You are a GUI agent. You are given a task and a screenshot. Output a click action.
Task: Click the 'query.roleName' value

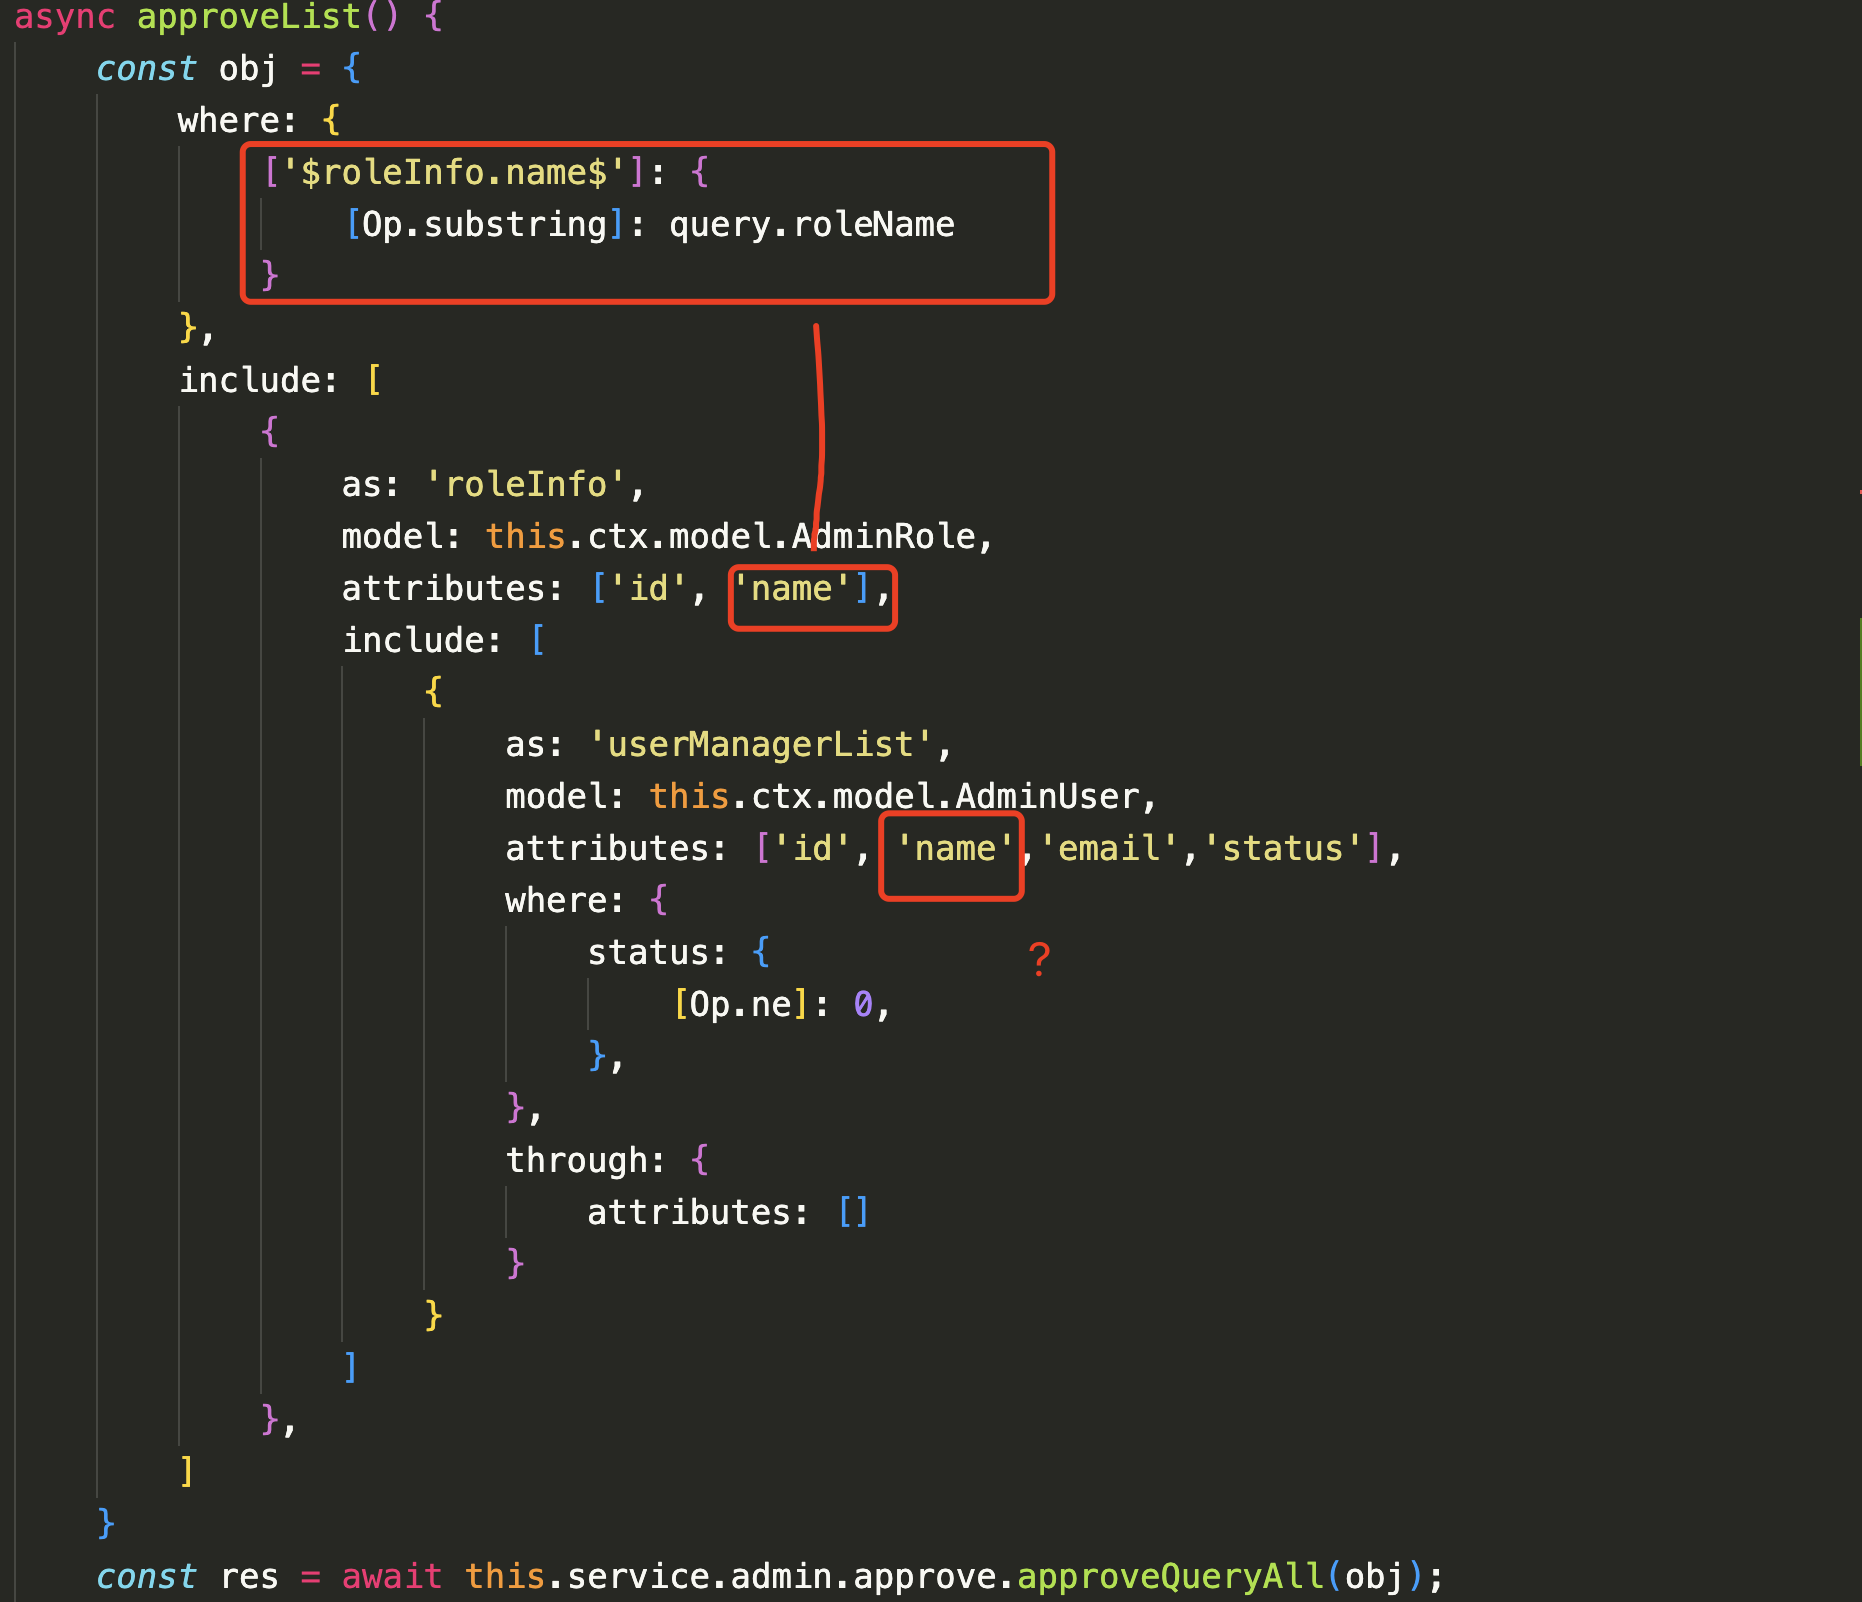pos(812,224)
